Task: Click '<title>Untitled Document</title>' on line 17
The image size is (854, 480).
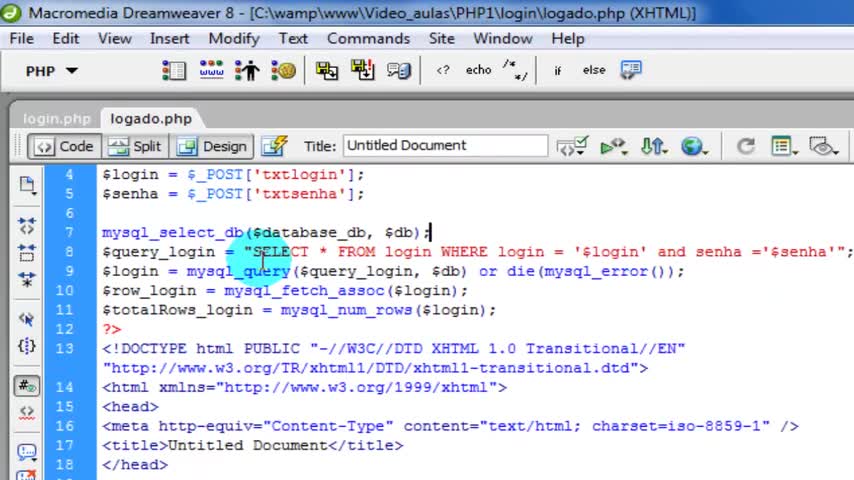Action: 253,446
